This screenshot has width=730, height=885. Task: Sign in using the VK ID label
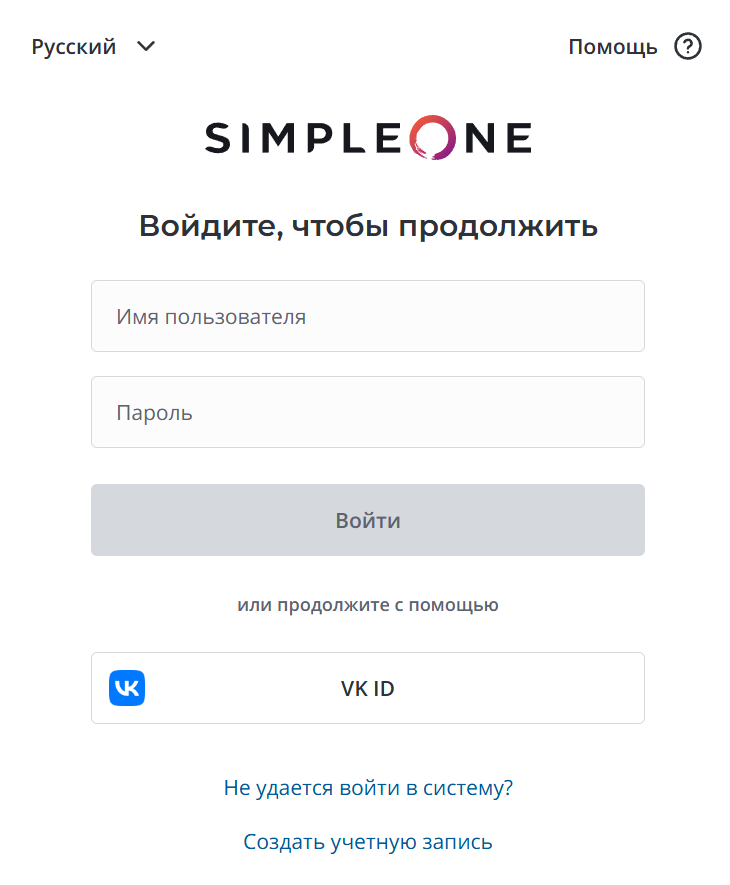368,688
